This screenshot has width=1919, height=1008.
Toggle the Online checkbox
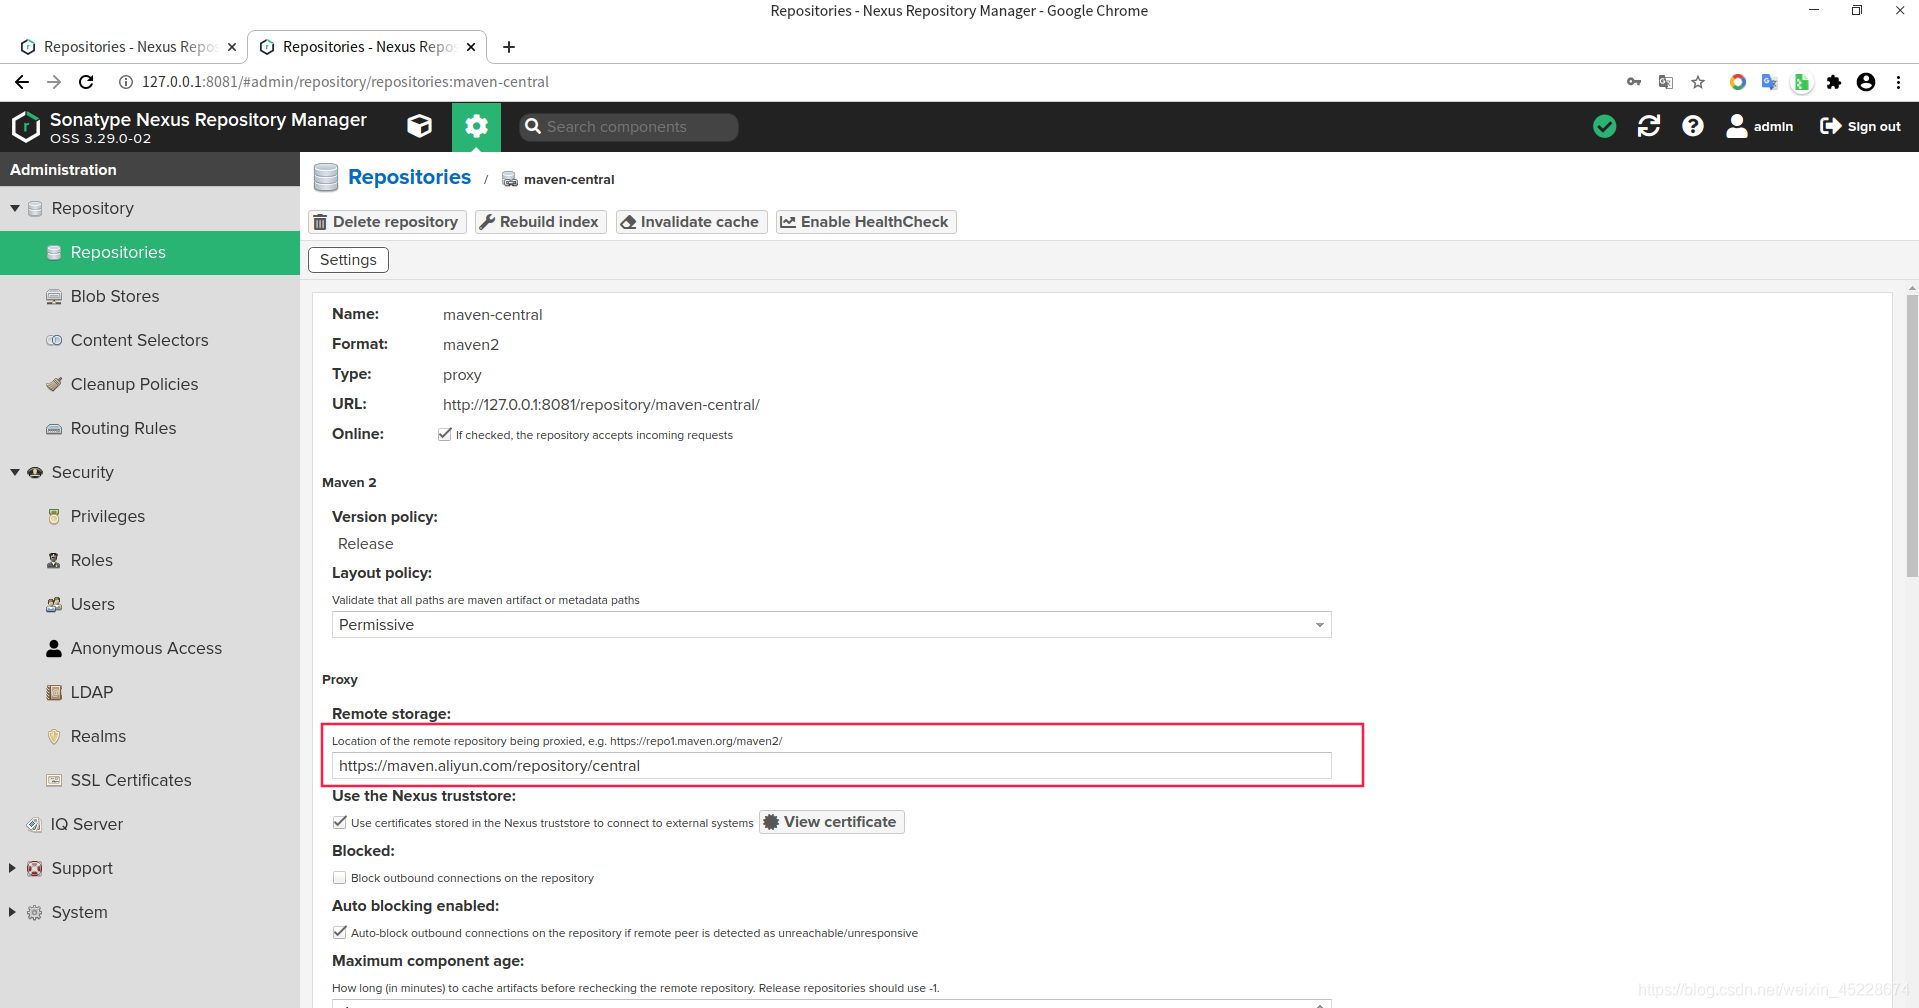445,434
